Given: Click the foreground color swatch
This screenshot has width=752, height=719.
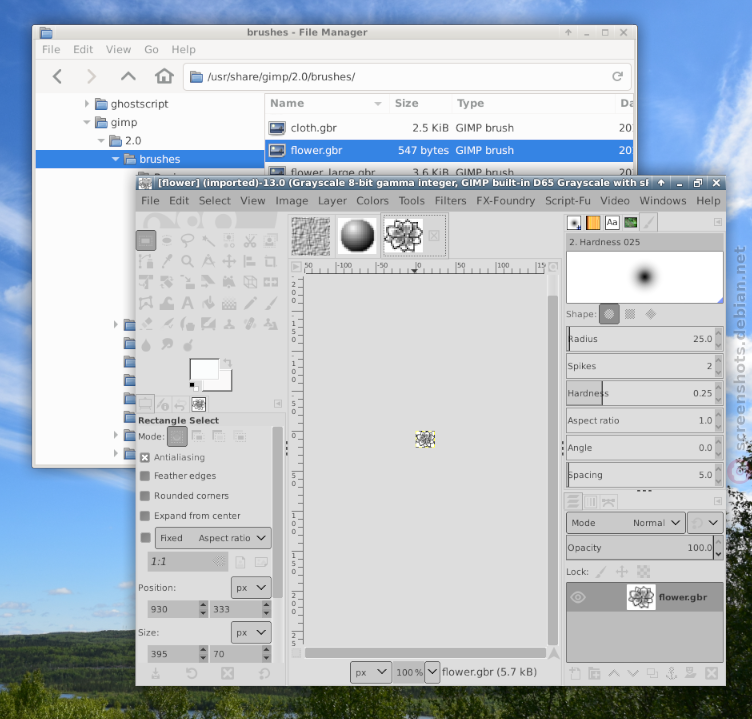Looking at the screenshot, I should (203, 369).
